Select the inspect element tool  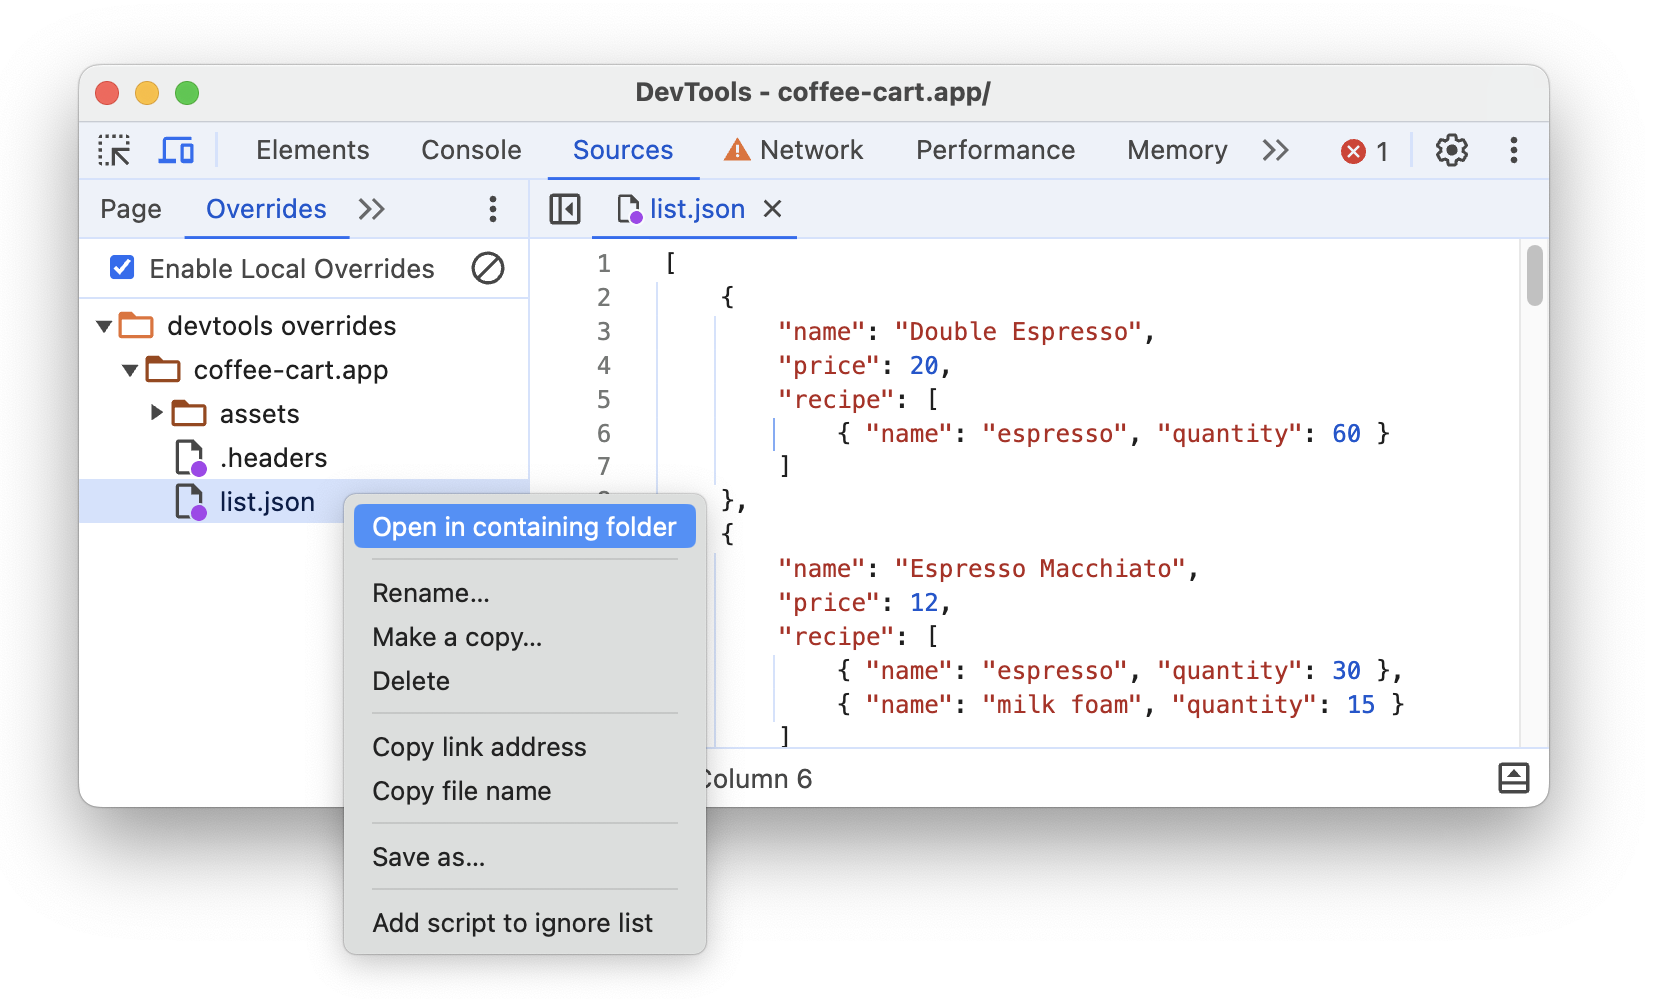115,150
